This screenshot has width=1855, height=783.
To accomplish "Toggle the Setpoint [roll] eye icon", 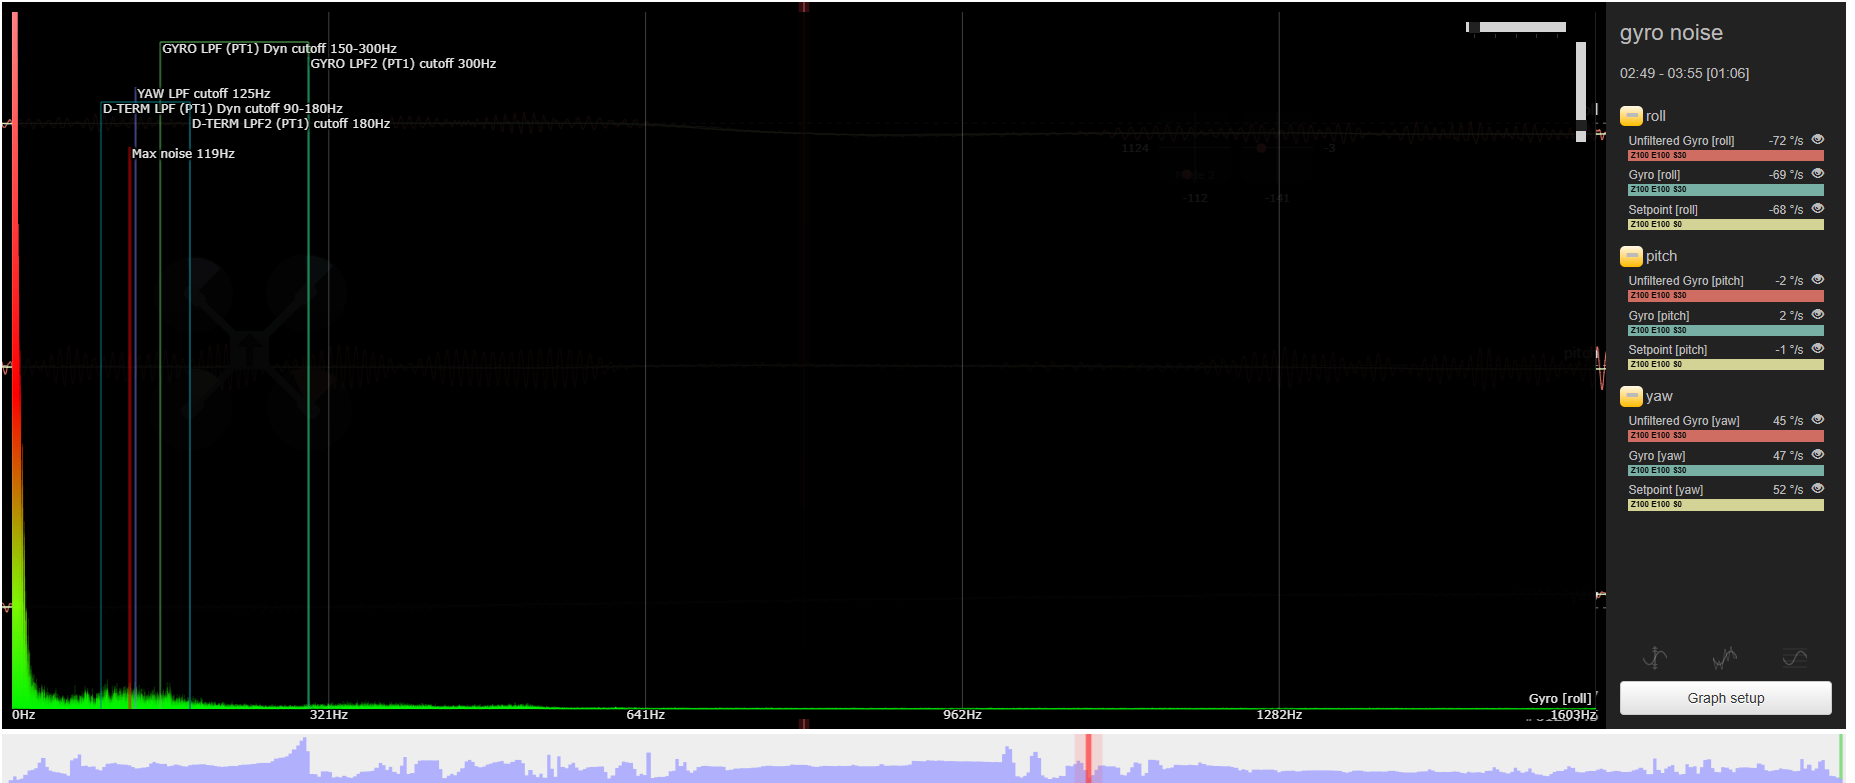I will [1817, 209].
